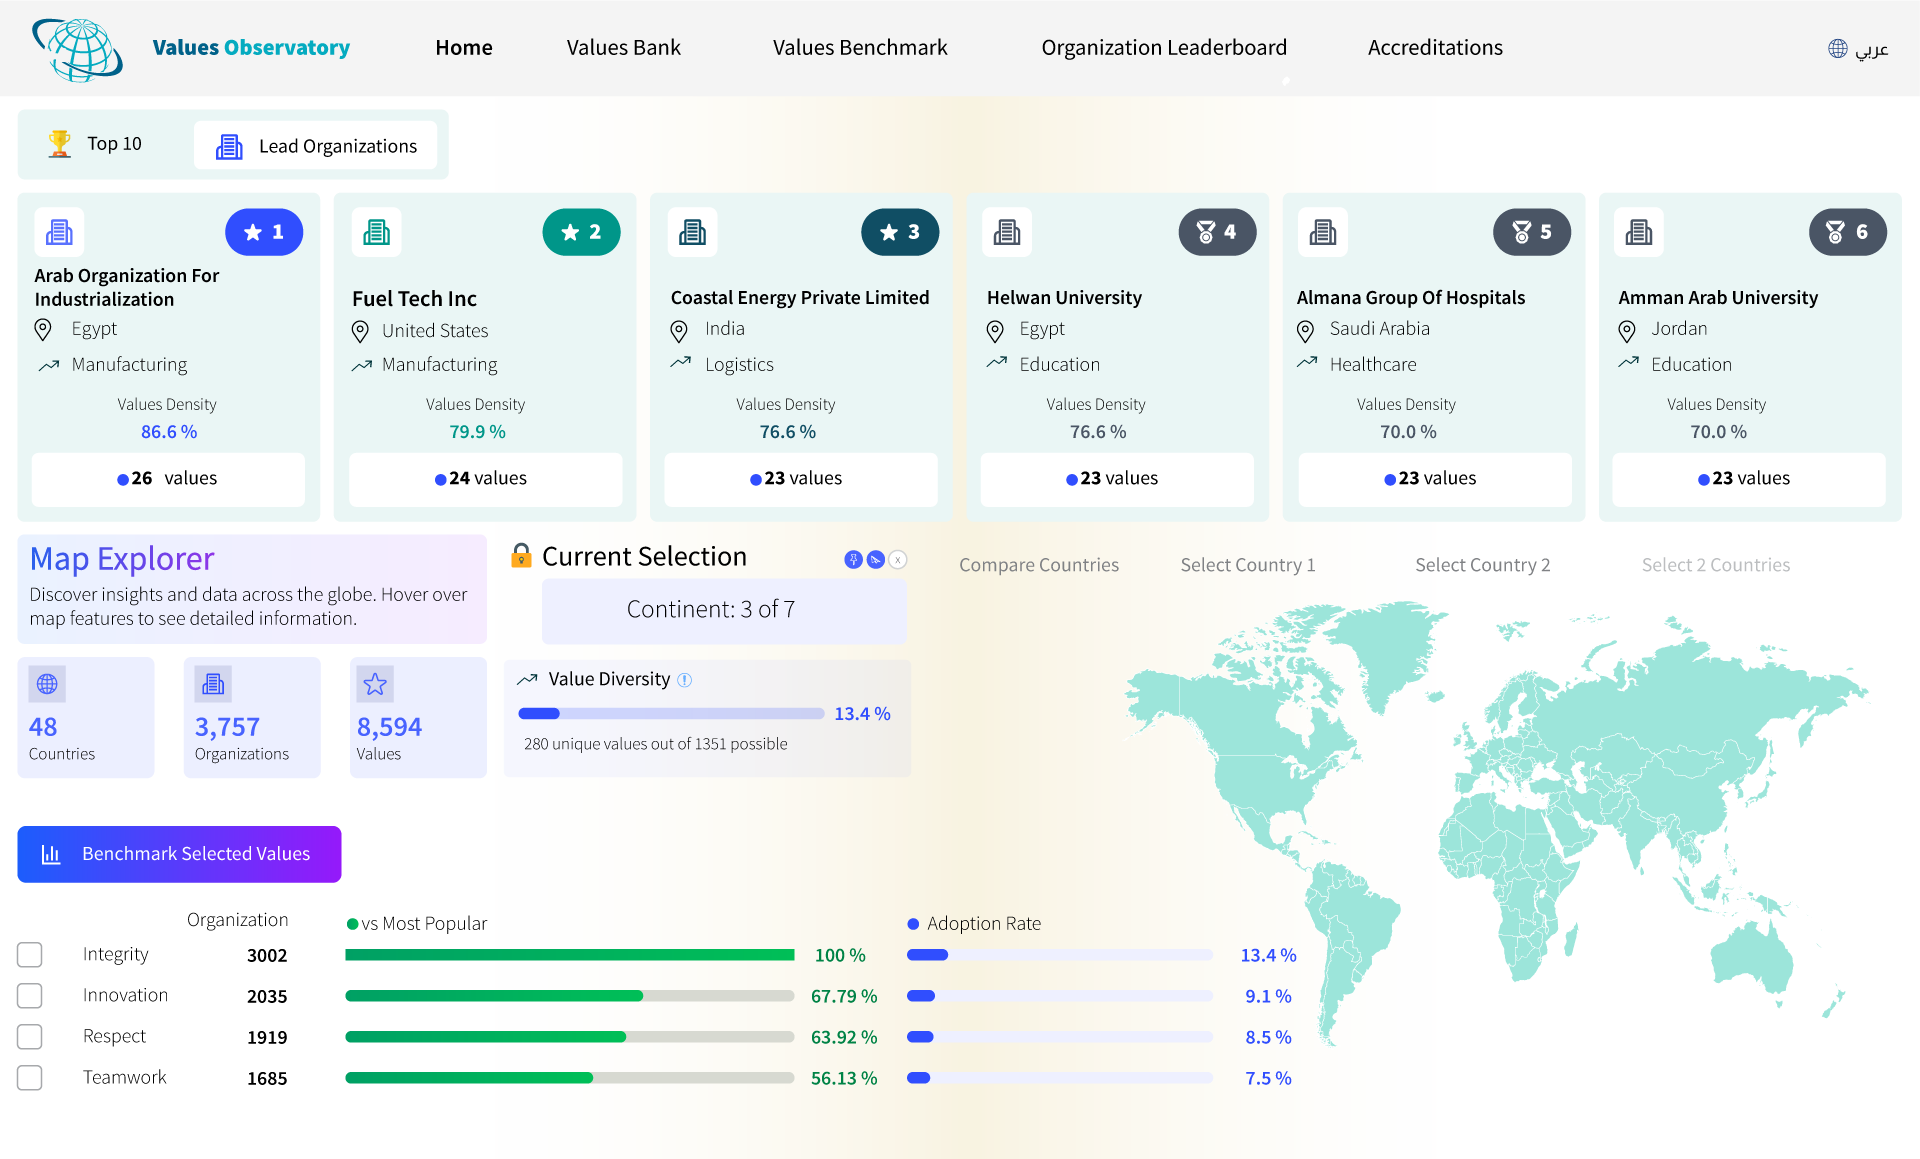Click the globe icon on the 48 Countries card
This screenshot has height=1159, width=1920.
46,684
